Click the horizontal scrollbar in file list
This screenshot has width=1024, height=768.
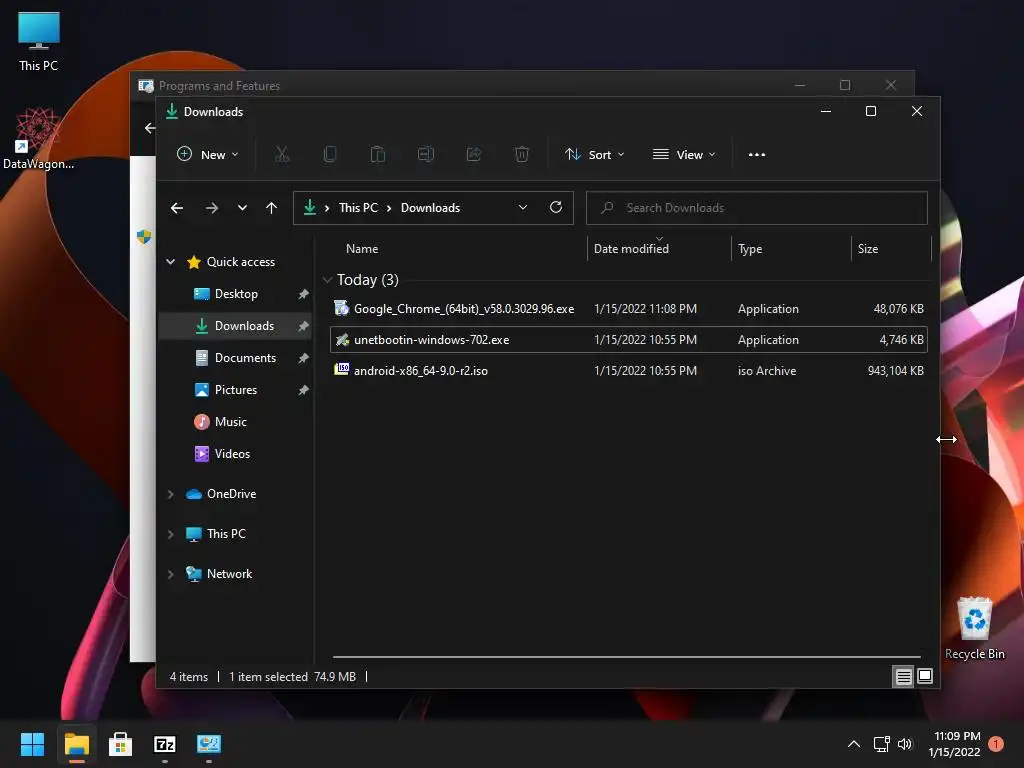point(626,656)
